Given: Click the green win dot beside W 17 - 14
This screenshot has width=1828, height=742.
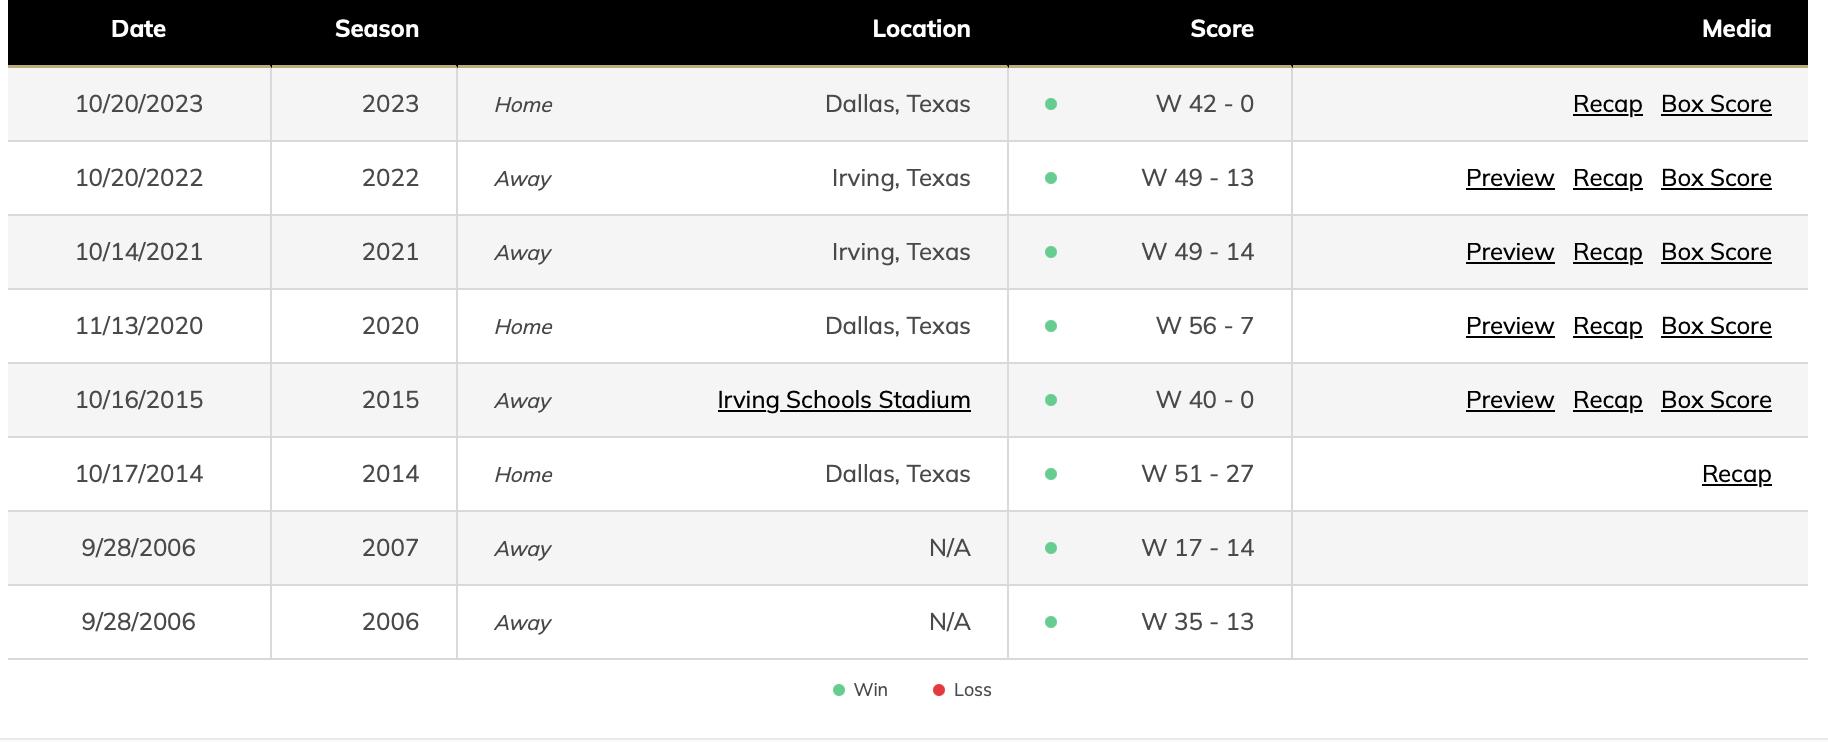Looking at the screenshot, I should pos(1050,548).
